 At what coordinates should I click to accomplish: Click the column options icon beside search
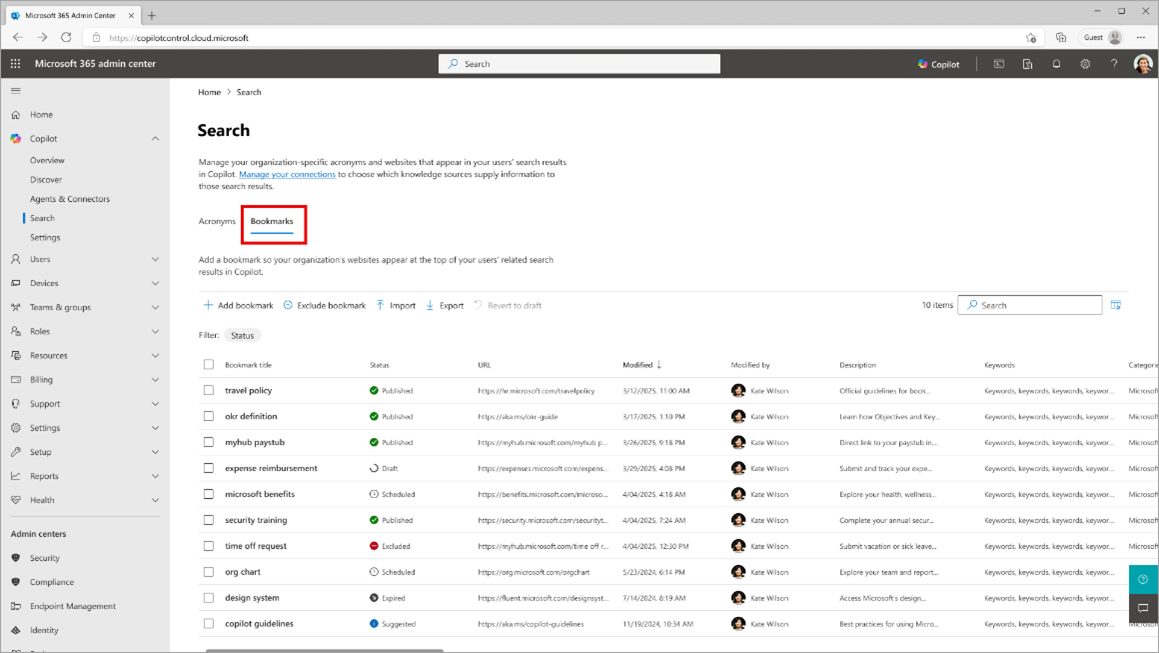(x=1115, y=305)
